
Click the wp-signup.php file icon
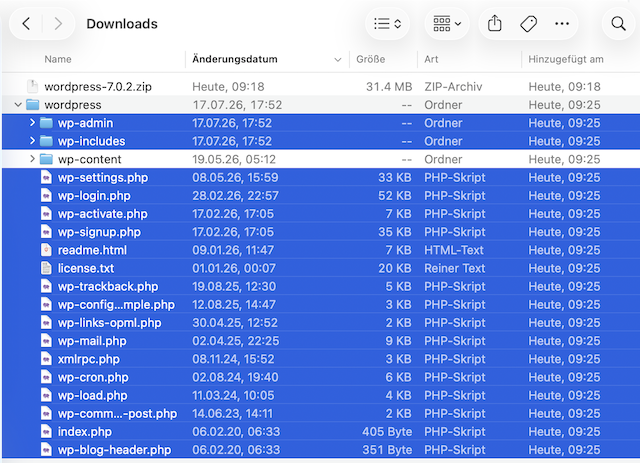pos(47,232)
